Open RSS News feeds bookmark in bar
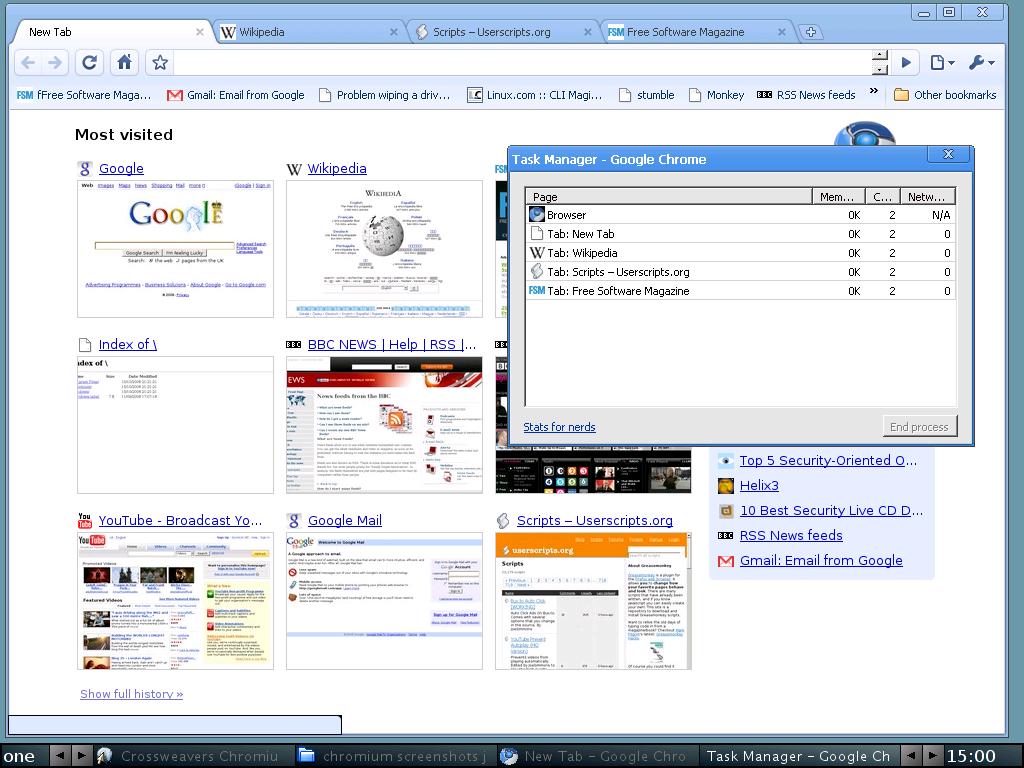The height and width of the screenshot is (768, 1024). tap(806, 95)
